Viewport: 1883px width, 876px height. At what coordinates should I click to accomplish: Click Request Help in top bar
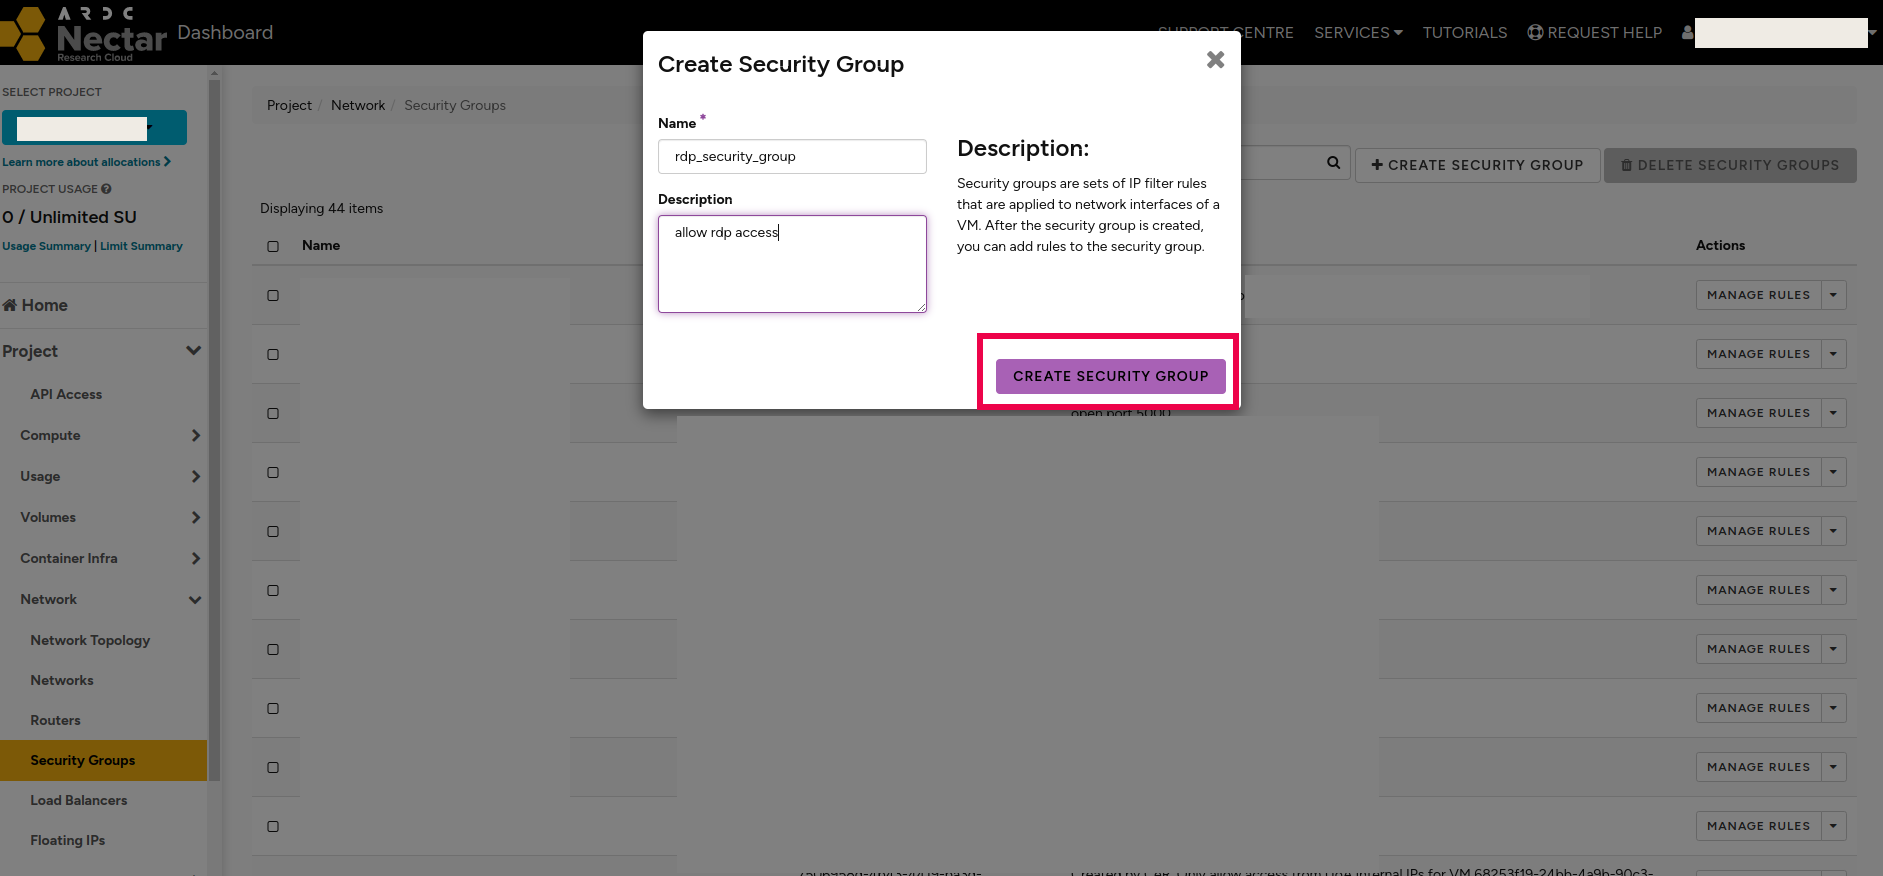pos(1595,33)
